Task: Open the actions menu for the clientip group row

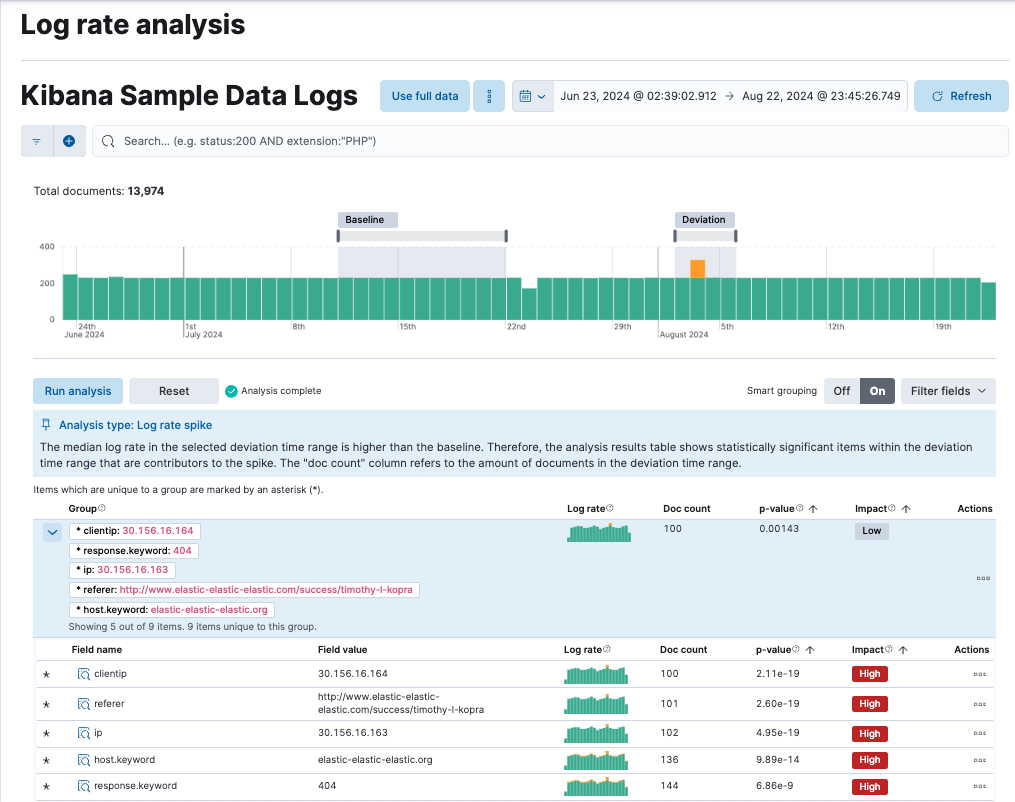Action: (985, 578)
